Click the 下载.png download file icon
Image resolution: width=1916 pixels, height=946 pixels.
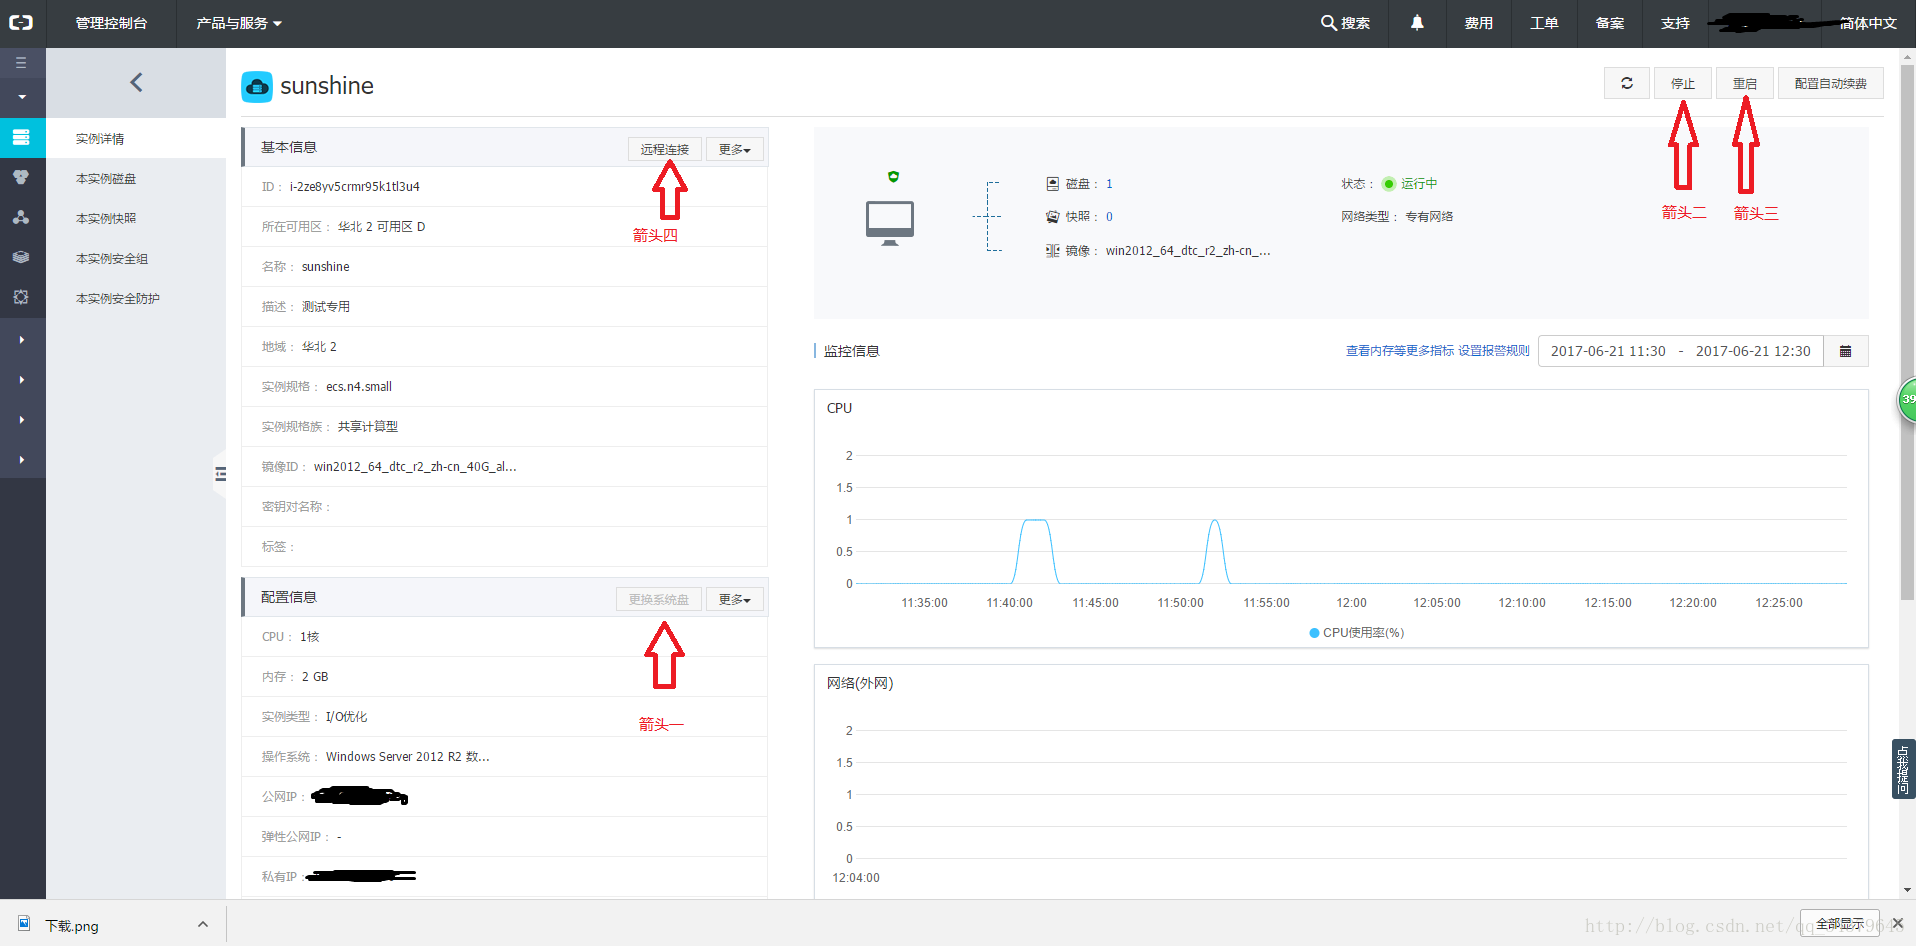point(24,924)
